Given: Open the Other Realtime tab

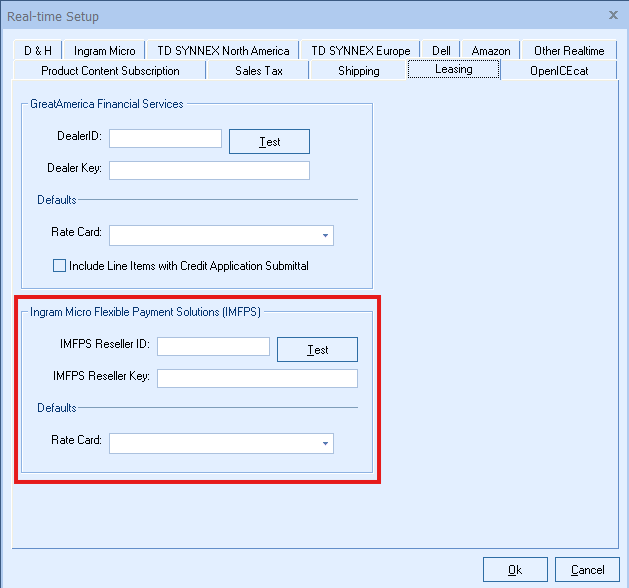Looking at the screenshot, I should click(569, 51).
